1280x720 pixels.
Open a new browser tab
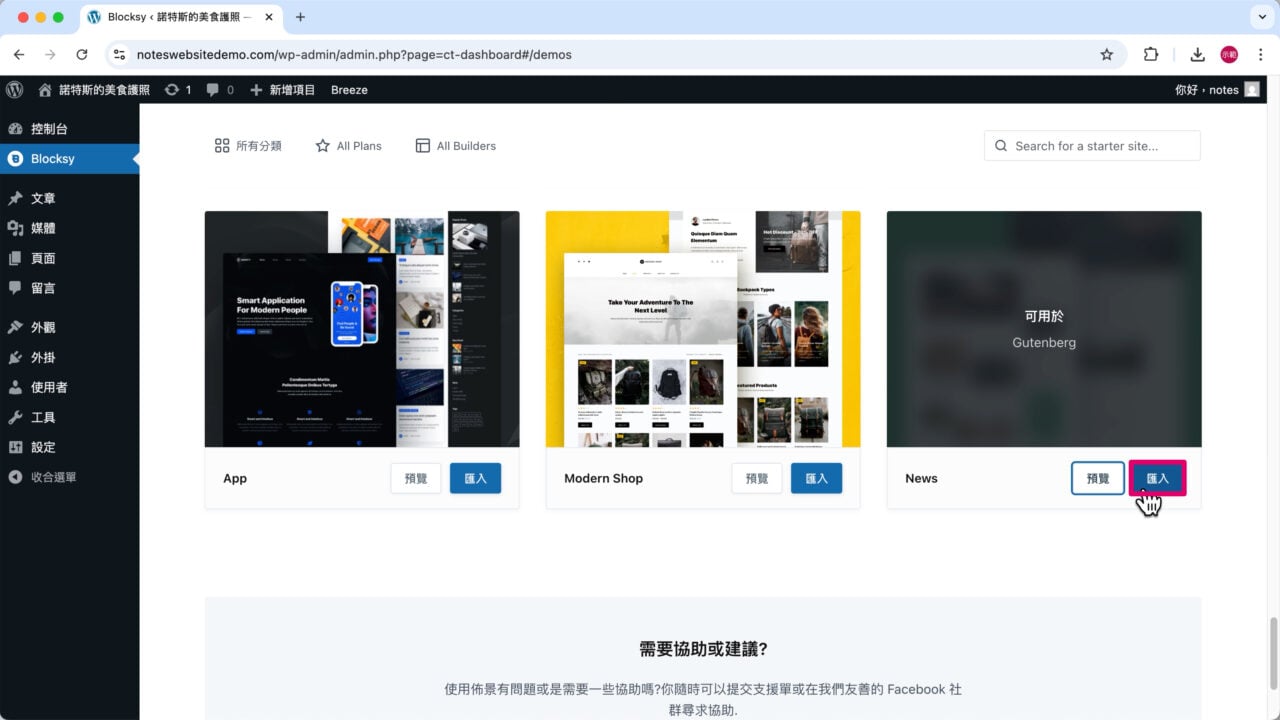pyautogui.click(x=300, y=17)
